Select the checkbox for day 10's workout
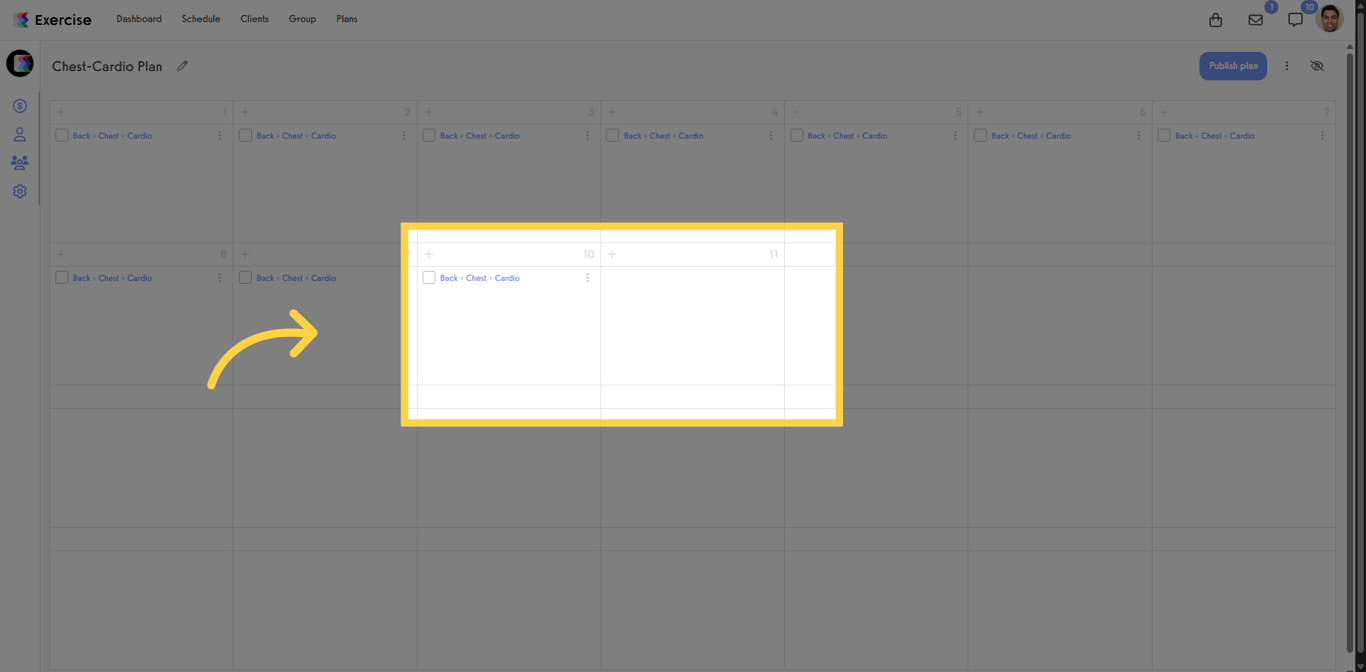The image size is (1366, 672). click(x=429, y=278)
